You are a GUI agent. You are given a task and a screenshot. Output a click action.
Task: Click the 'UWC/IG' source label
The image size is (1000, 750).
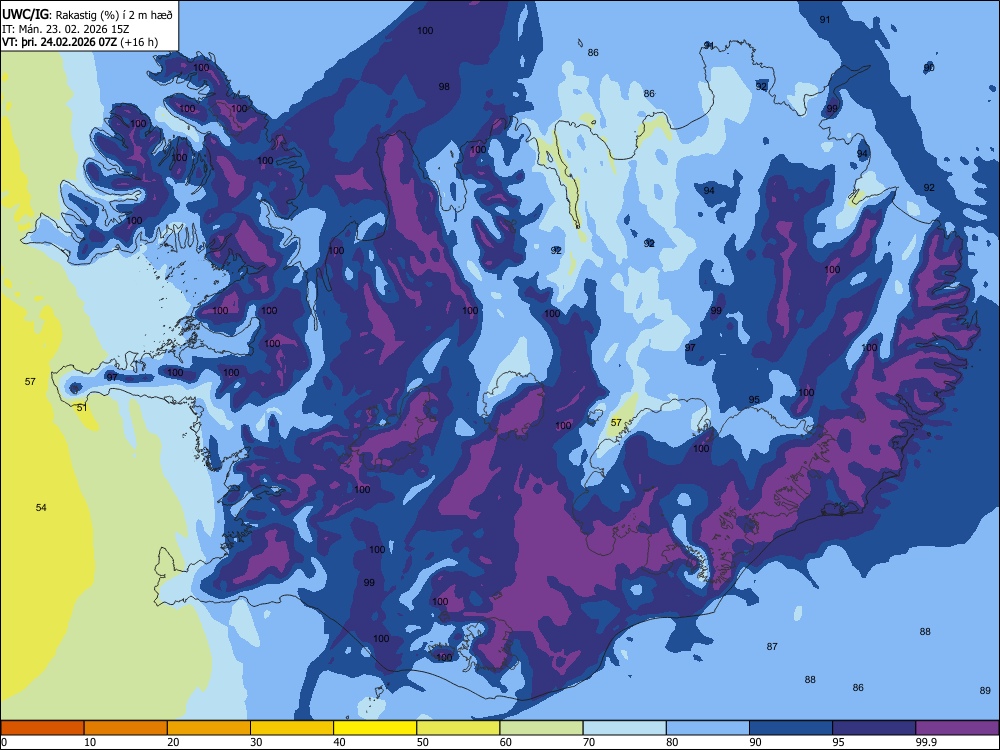click(26, 15)
